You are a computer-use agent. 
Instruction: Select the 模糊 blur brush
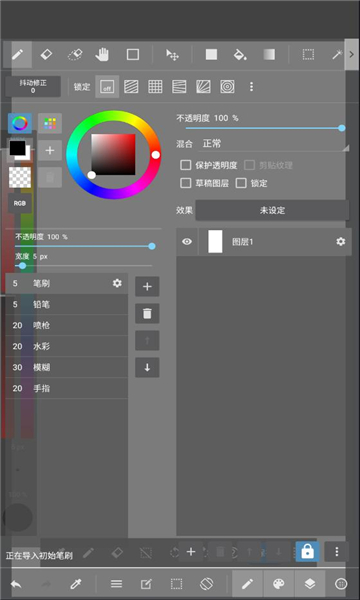point(67,368)
